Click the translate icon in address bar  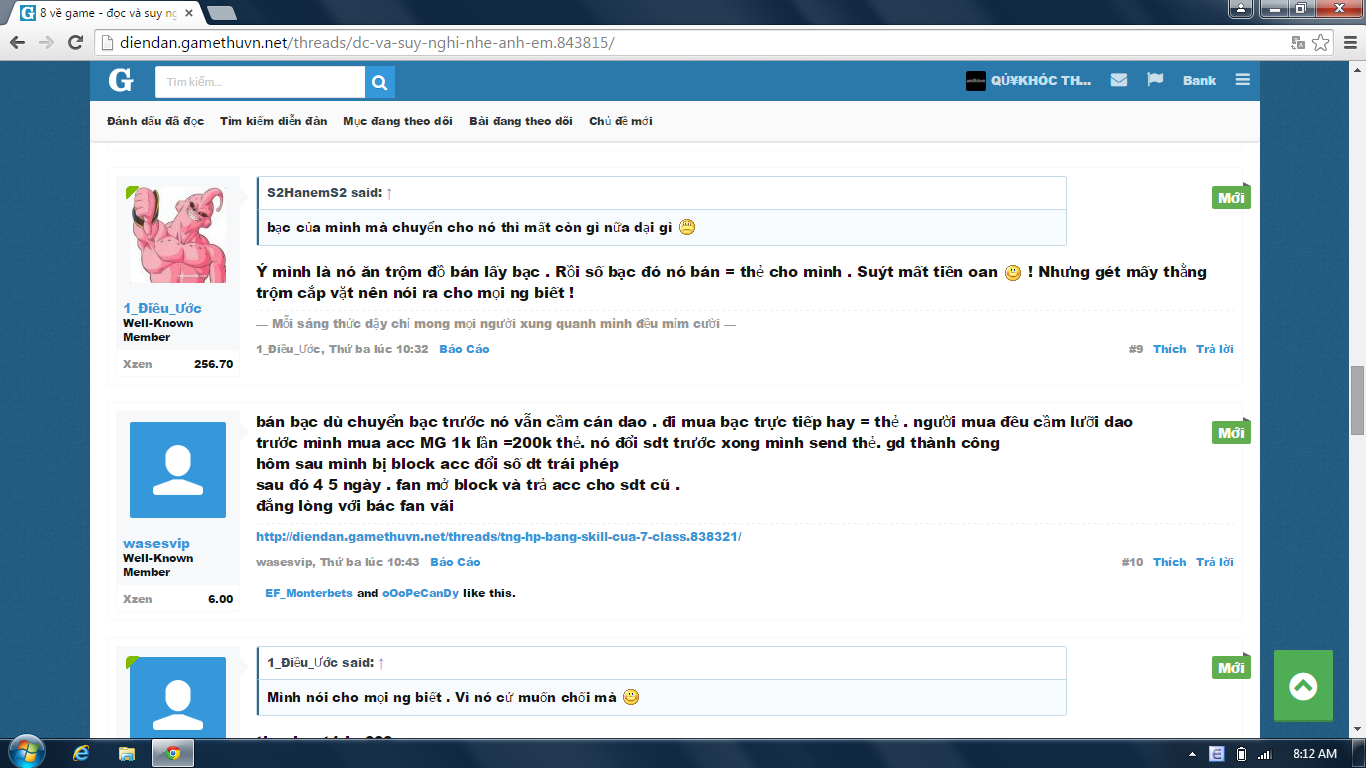pyautogui.click(x=1298, y=42)
